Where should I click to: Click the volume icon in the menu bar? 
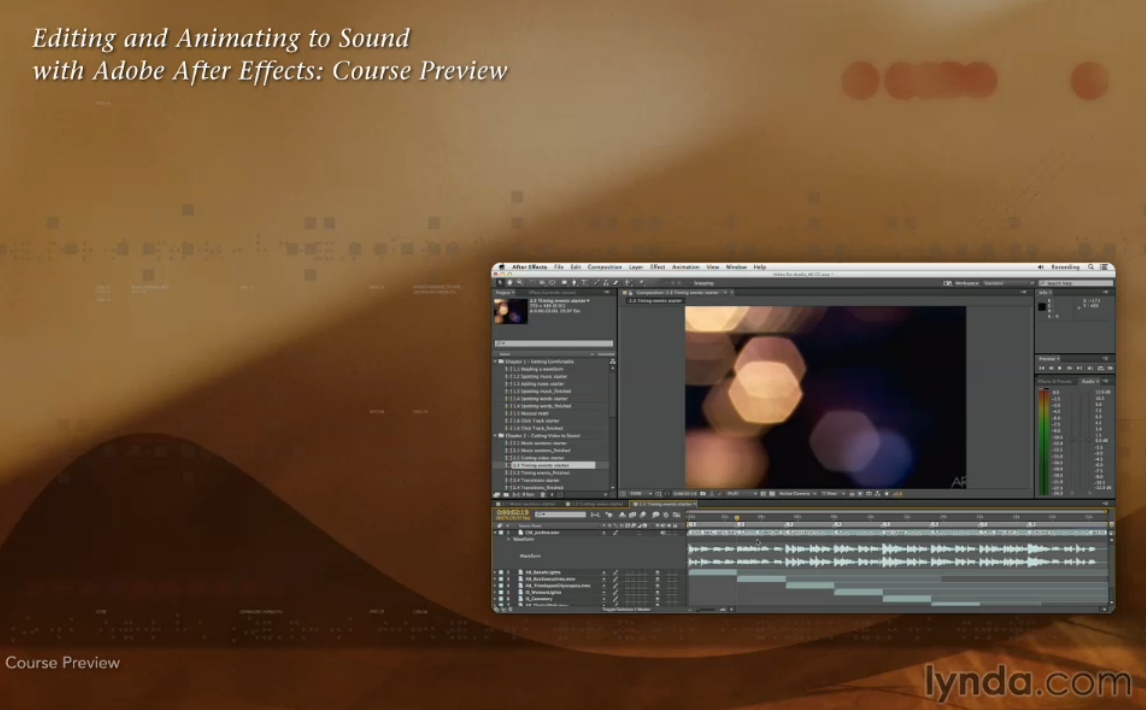(1041, 267)
